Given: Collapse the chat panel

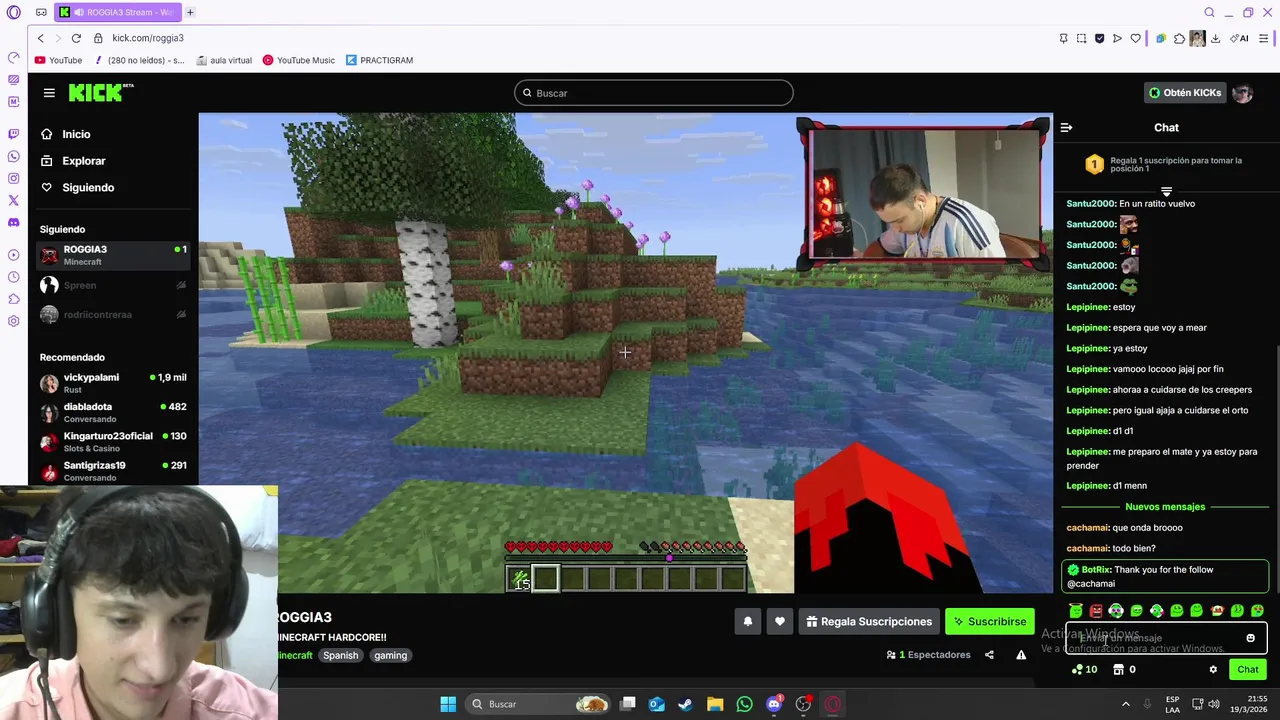Looking at the screenshot, I should 1066,128.
